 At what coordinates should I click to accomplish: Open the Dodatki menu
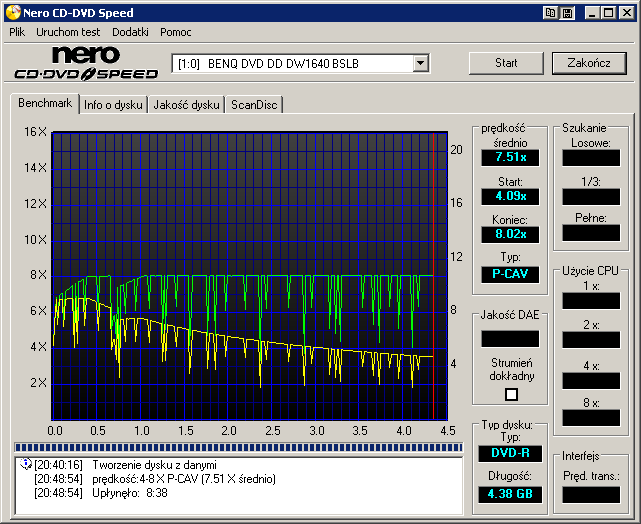(x=130, y=32)
